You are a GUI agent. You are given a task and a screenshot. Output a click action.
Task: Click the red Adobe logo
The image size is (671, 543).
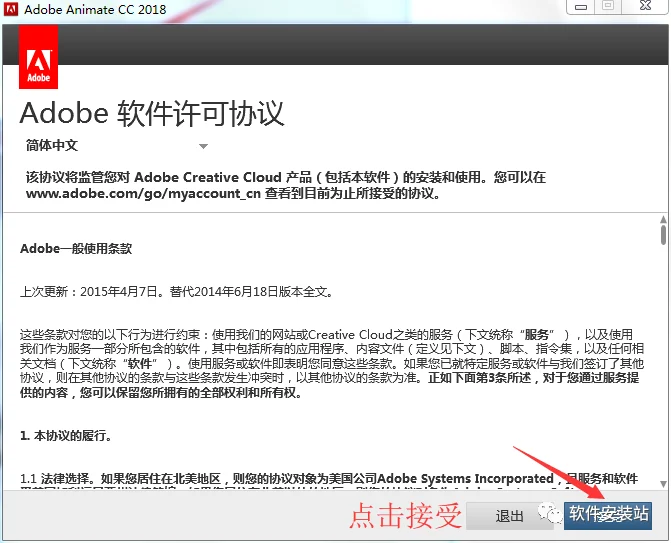point(39,56)
